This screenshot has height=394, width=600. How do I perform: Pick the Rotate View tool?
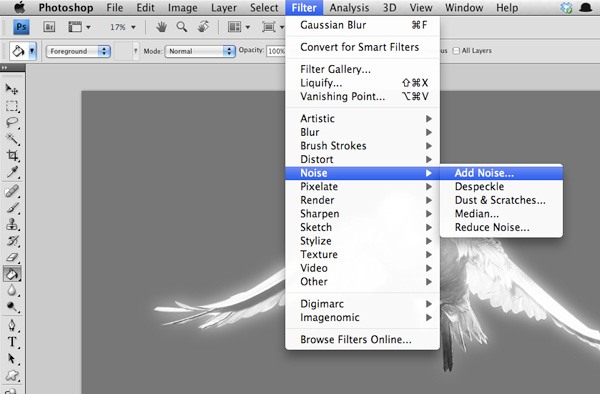coord(203,27)
